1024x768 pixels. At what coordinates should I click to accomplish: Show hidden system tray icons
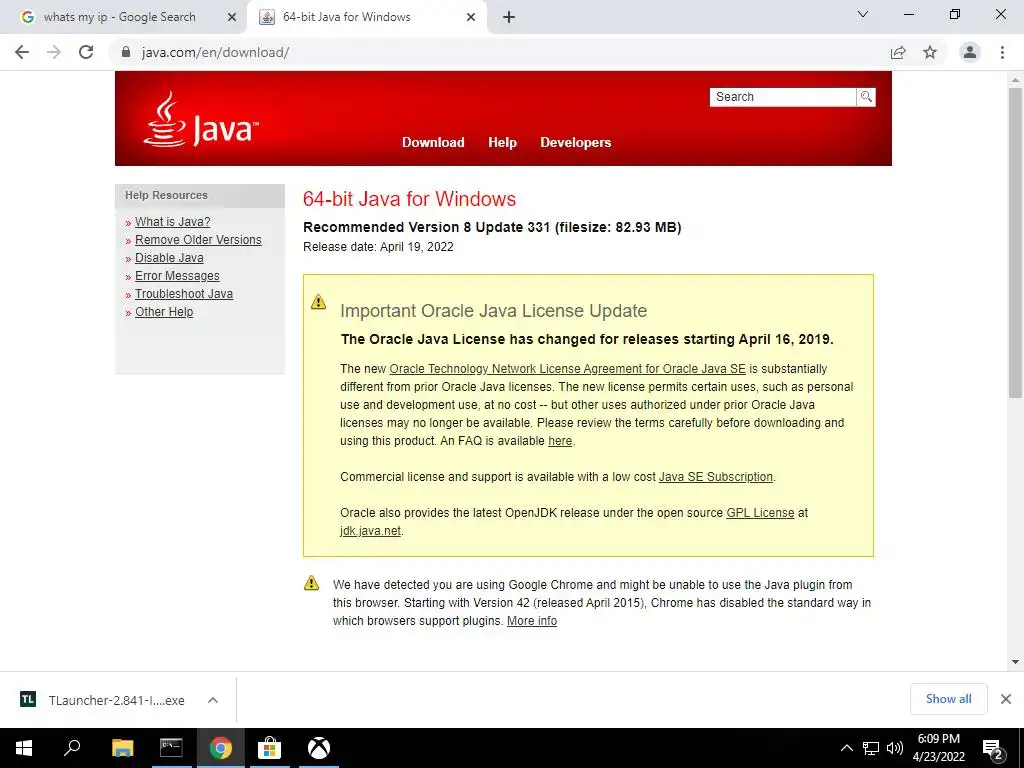(x=846, y=748)
